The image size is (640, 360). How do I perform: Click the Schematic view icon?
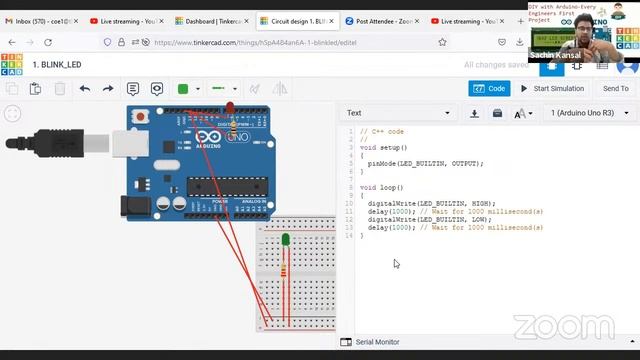pos(577,66)
